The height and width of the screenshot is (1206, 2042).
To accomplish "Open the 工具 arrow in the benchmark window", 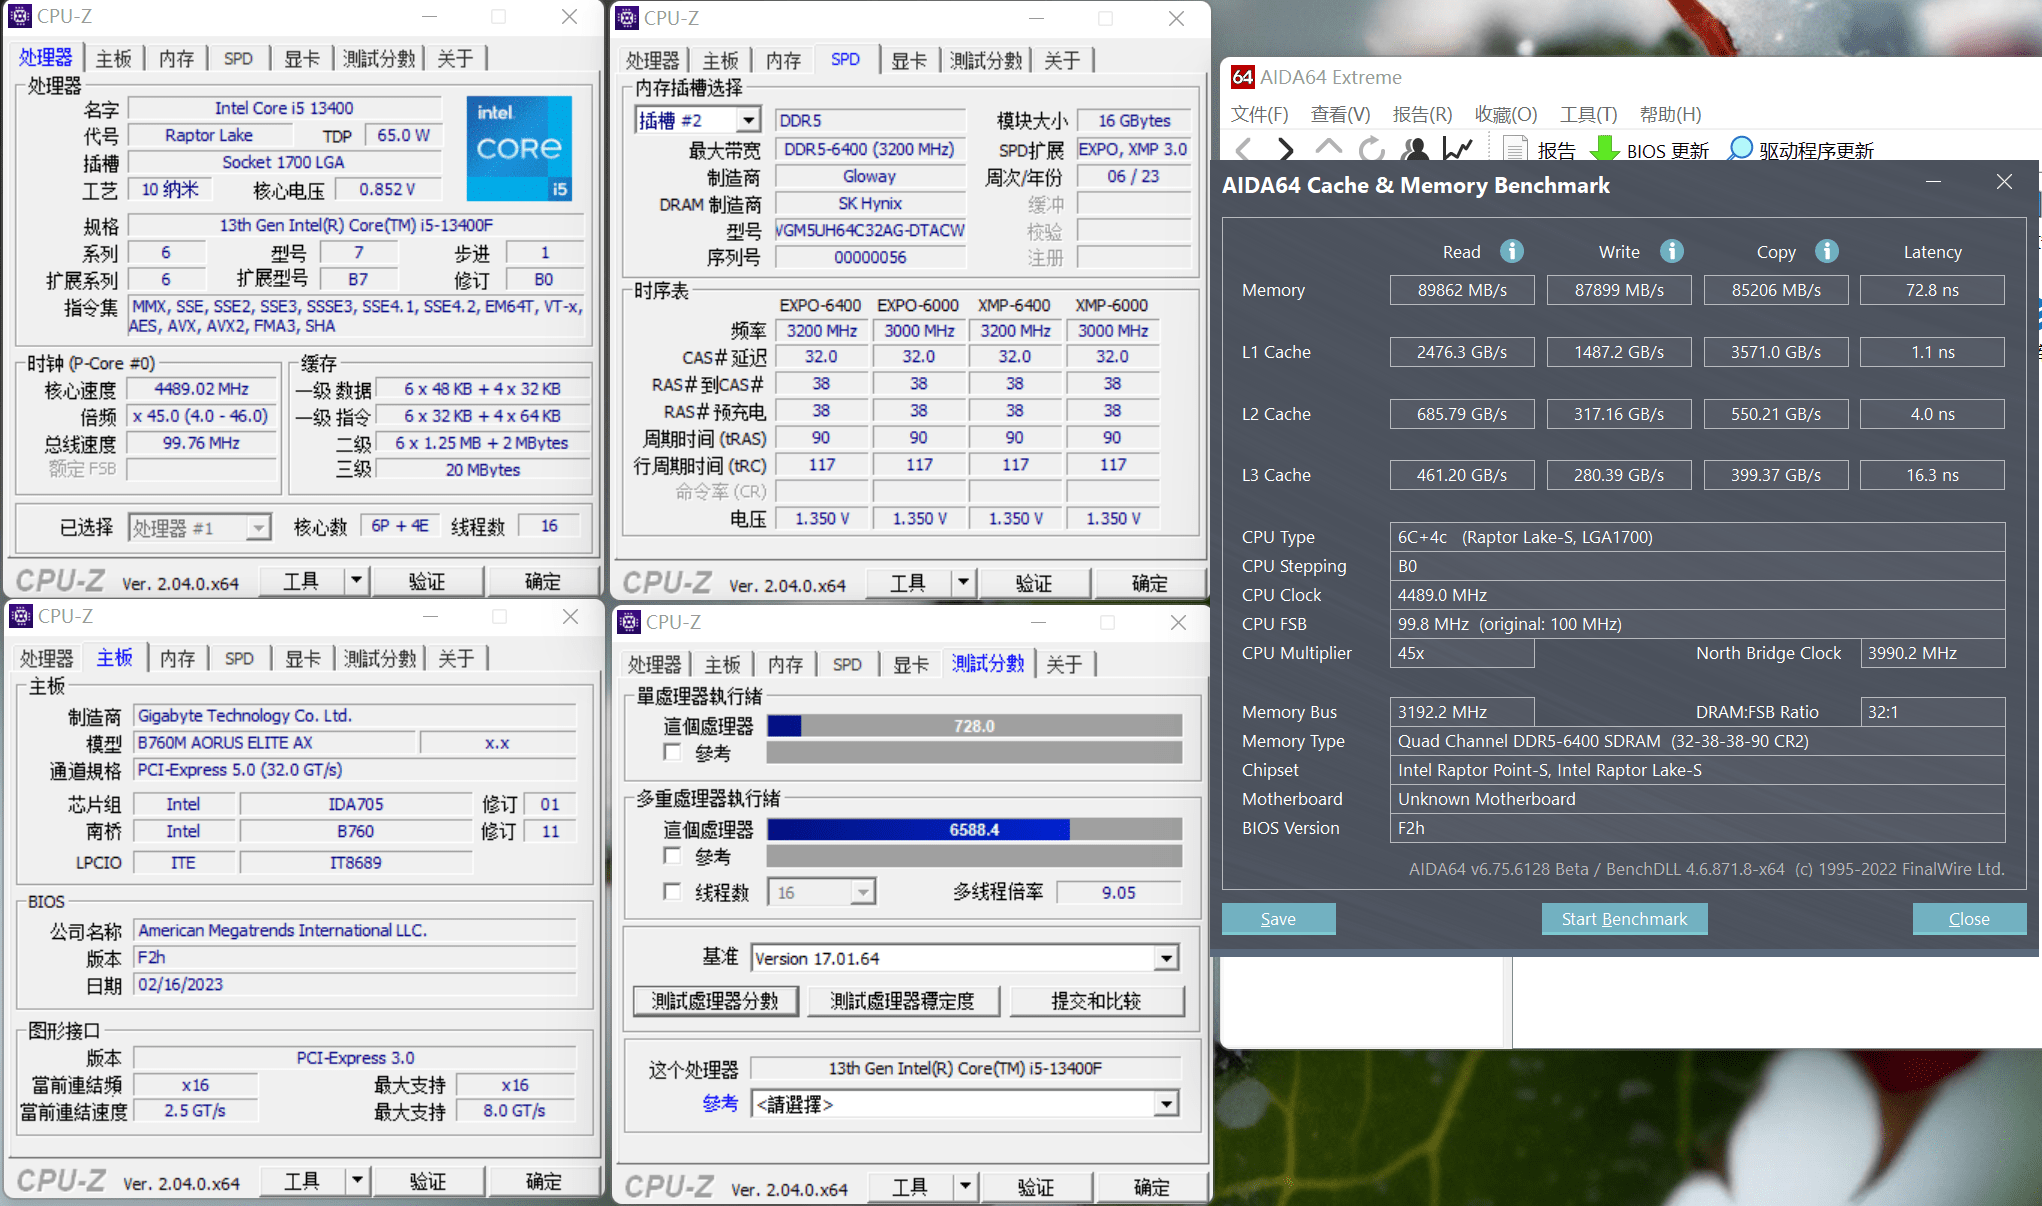I will pos(965,1186).
